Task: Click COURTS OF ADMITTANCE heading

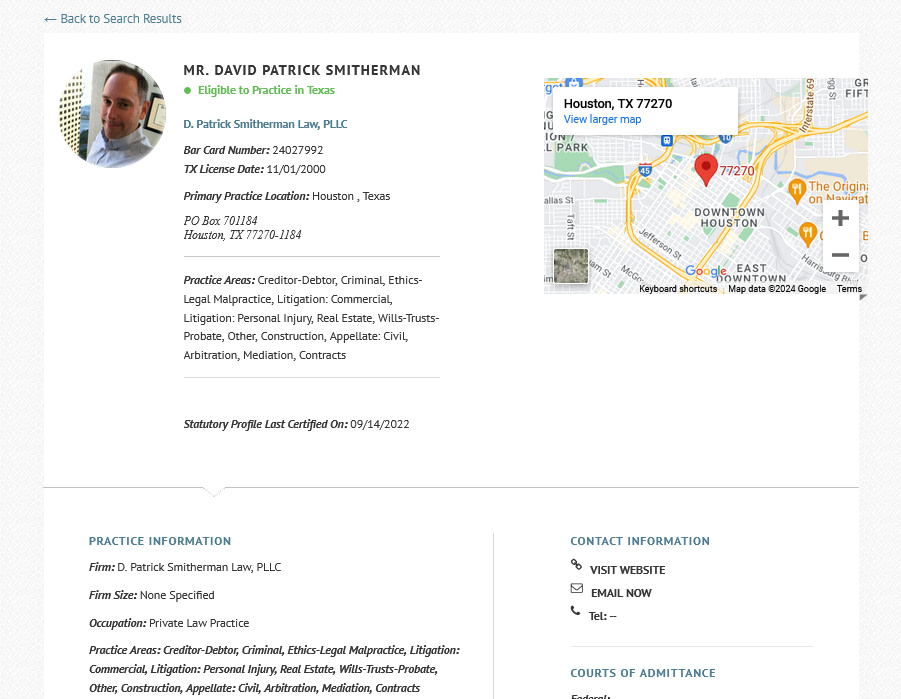Action: click(643, 673)
